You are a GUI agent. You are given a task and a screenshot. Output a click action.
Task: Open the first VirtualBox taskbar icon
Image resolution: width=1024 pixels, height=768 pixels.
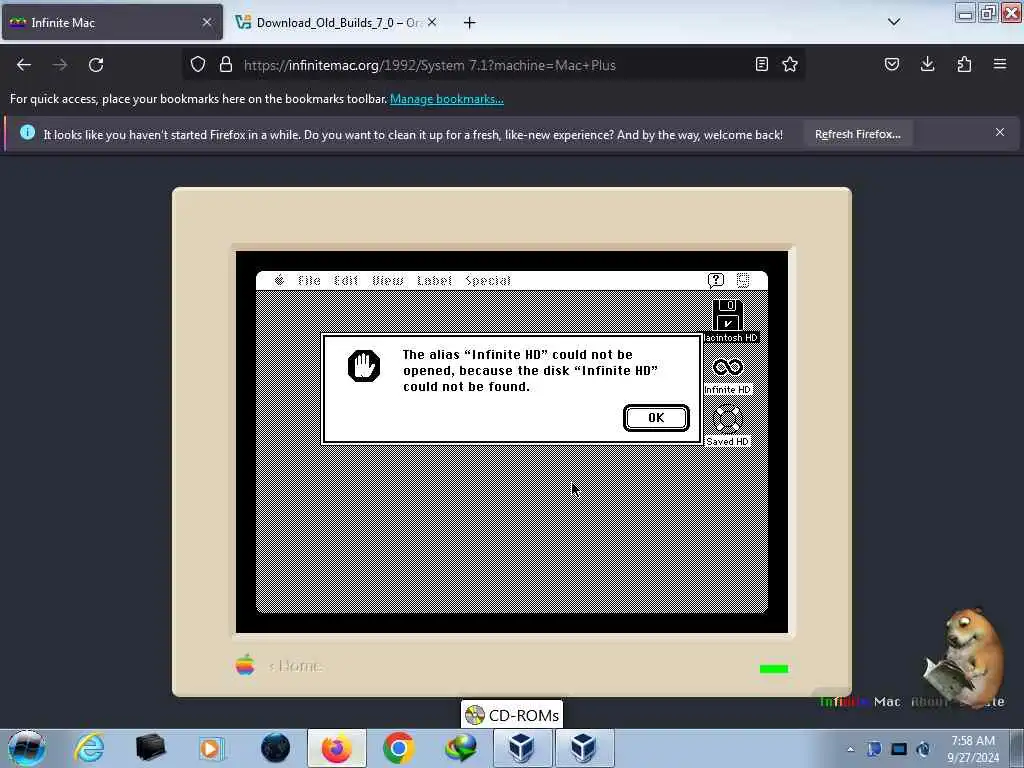point(522,748)
